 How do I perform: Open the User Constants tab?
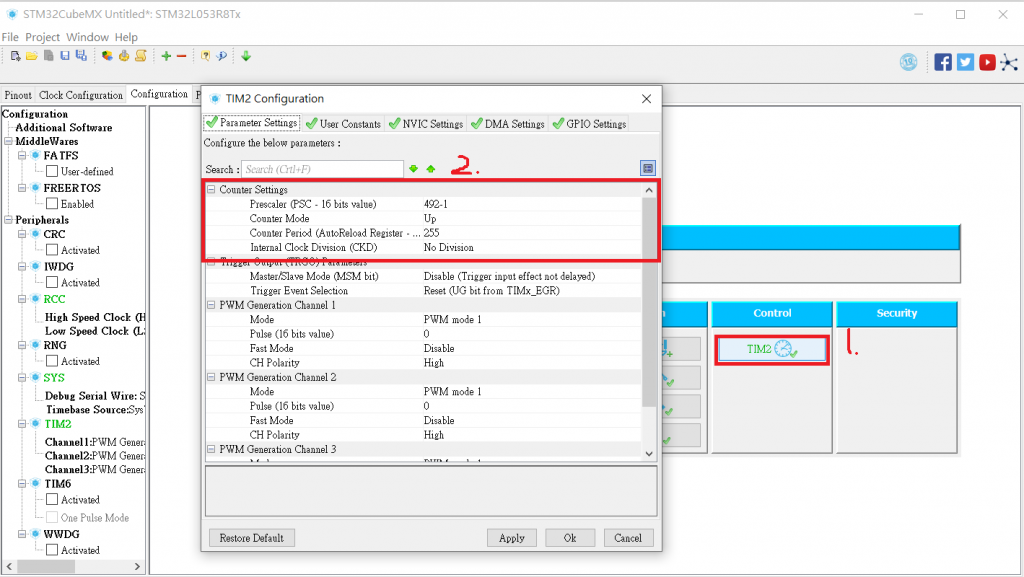344,123
